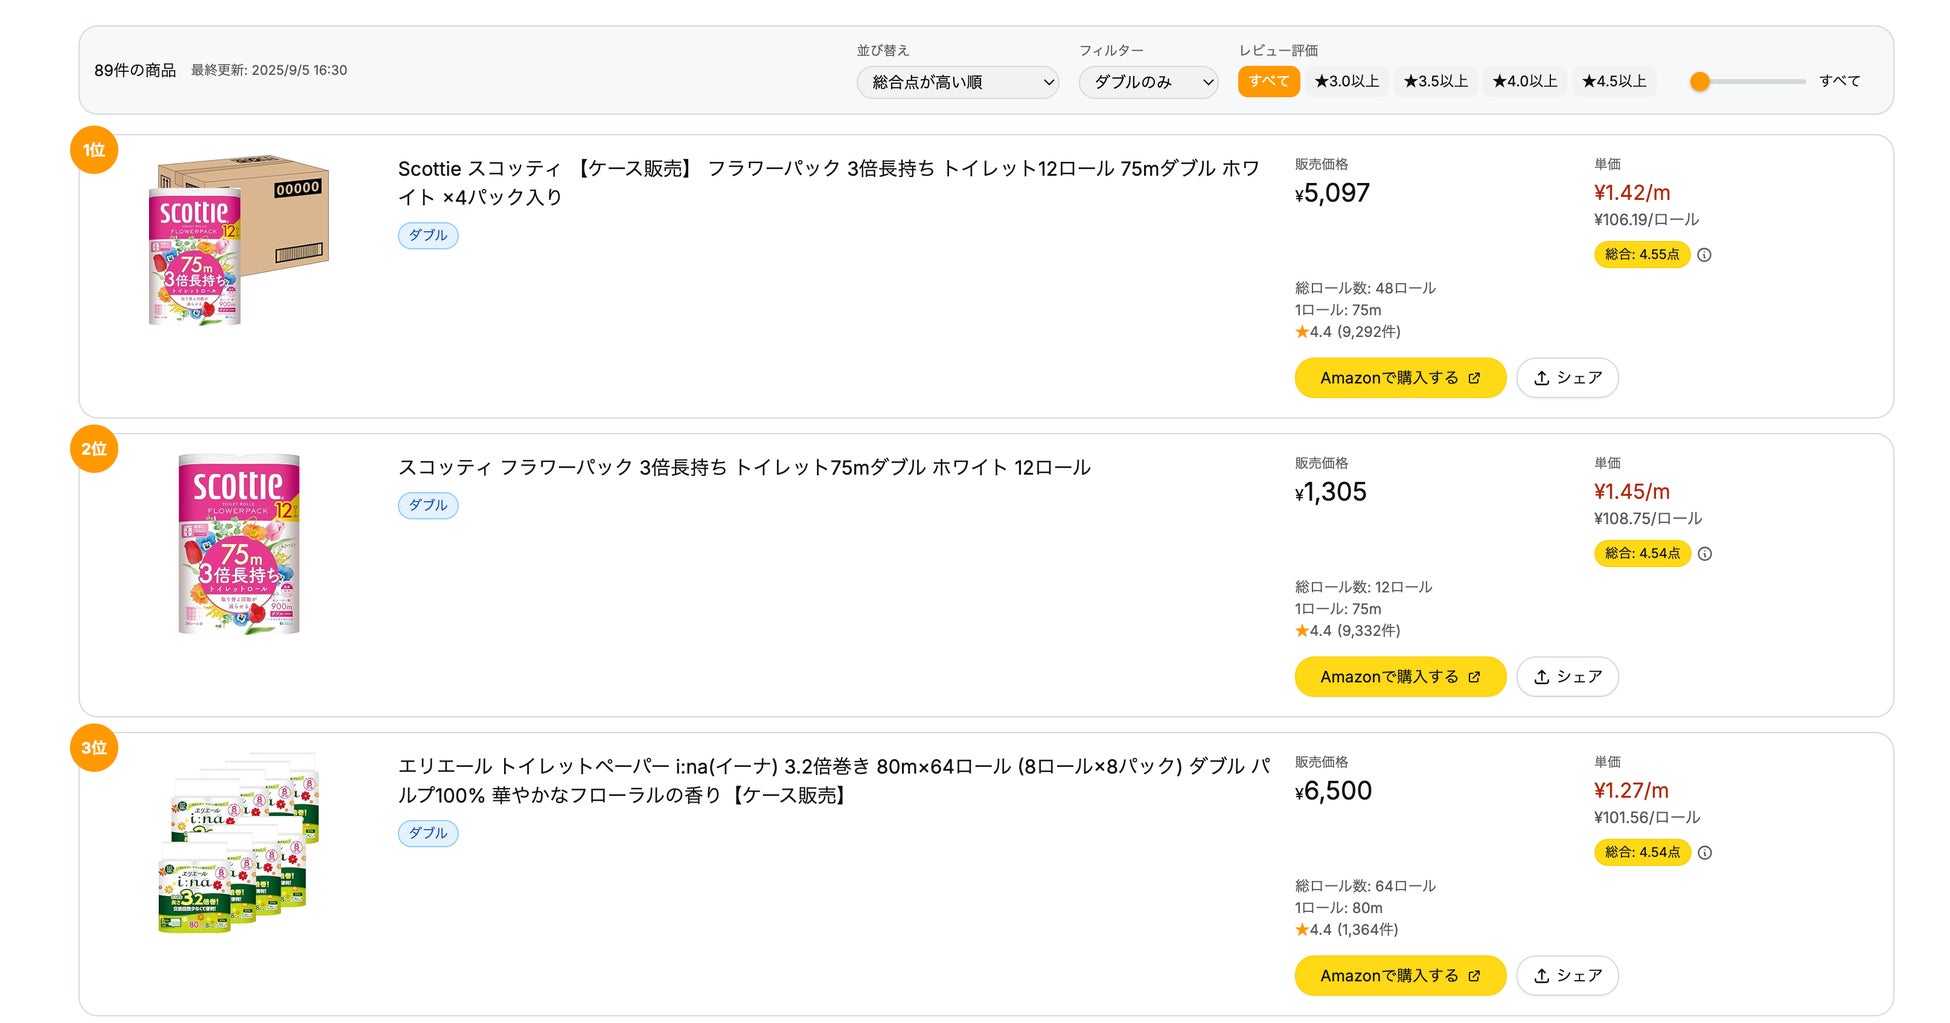The image size is (1950, 1023).
Task: Open the 並び替え sort dropdown 総合点が高い順
Action: (x=957, y=82)
